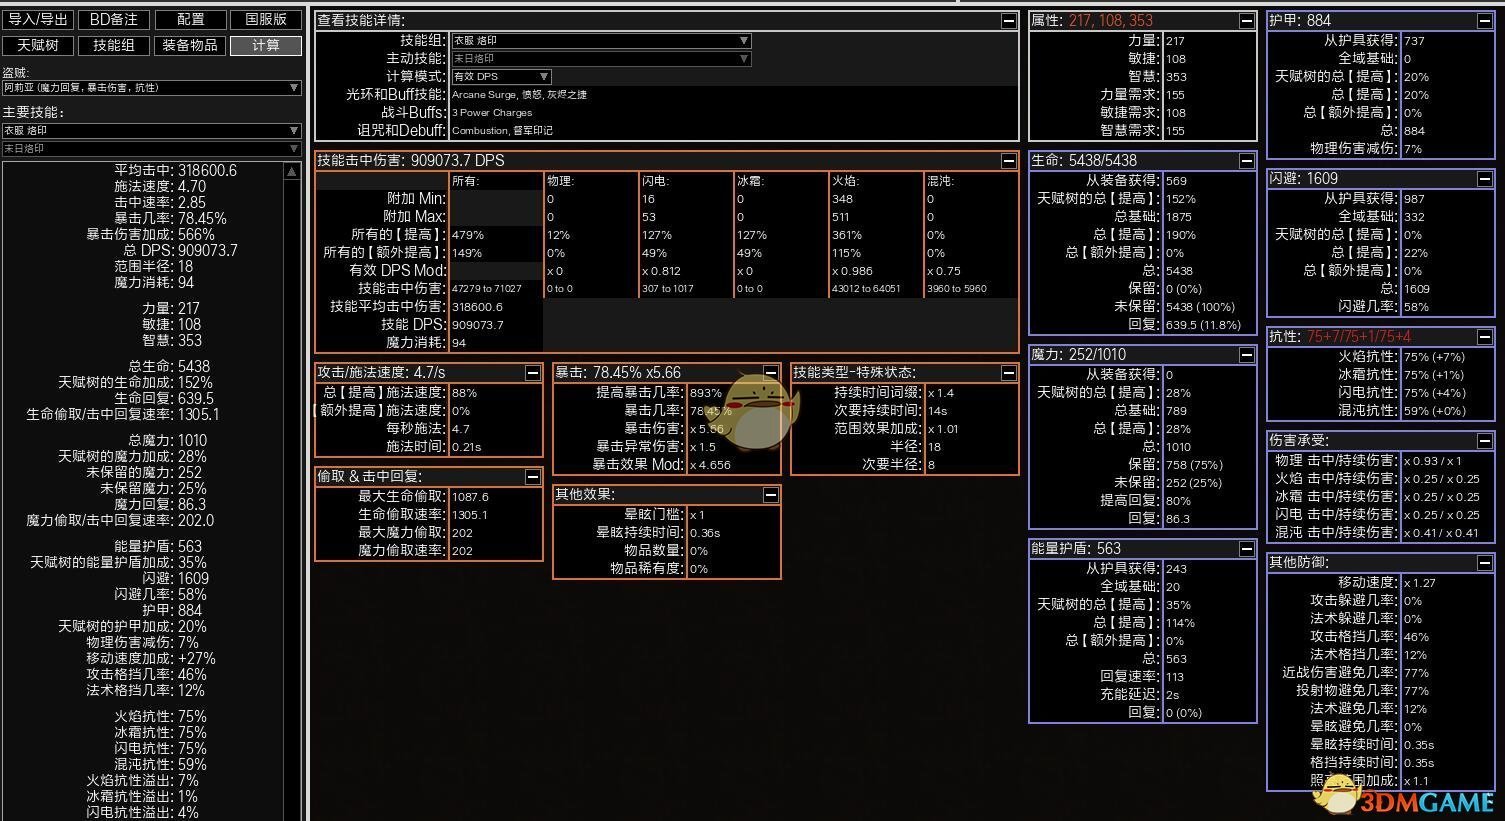This screenshot has height=821, width=1505.
Task: Switch to the 天赋树 tab
Action: coord(38,45)
